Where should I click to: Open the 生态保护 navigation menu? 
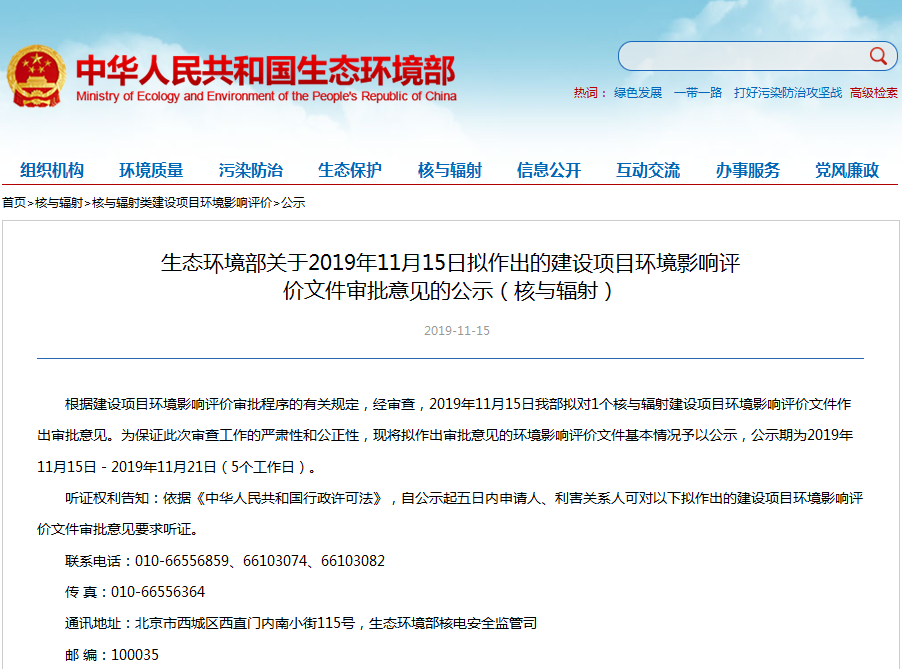click(350, 170)
